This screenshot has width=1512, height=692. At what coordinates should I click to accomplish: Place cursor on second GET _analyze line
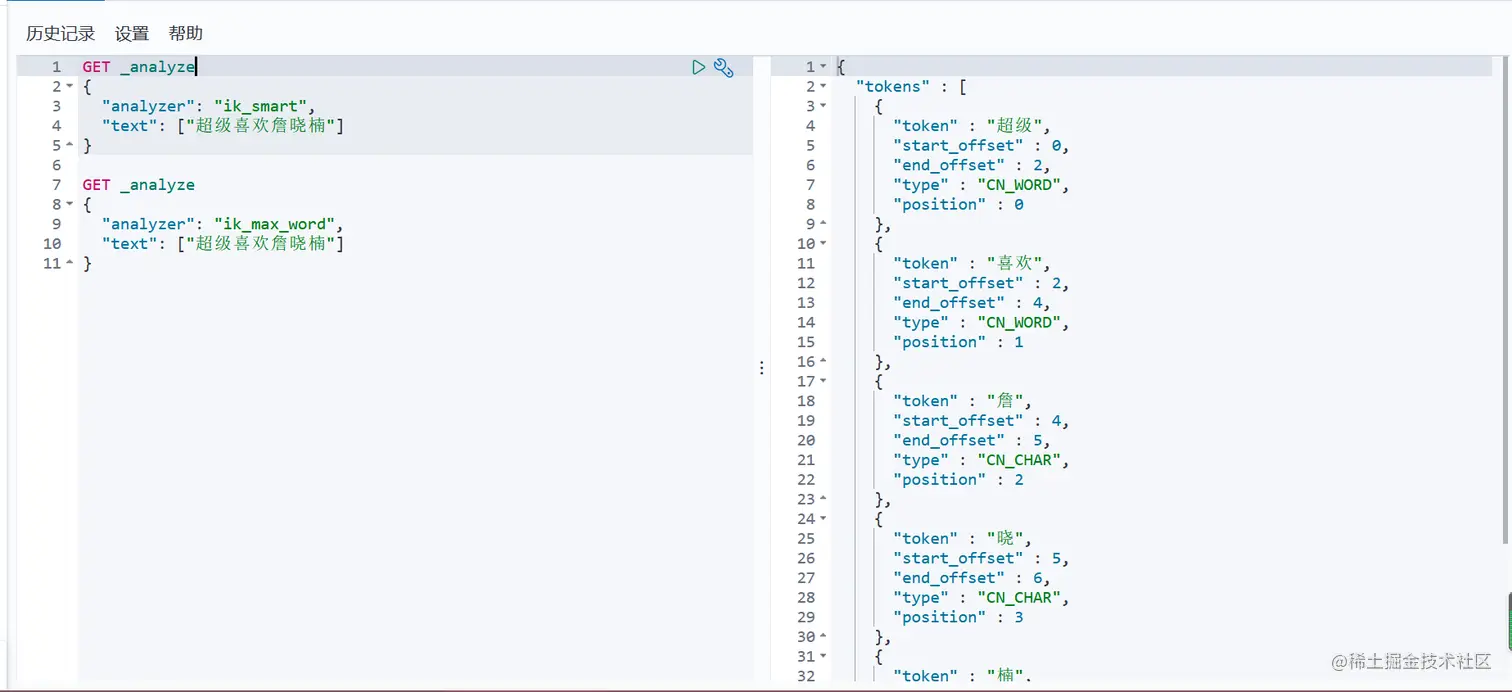[139, 185]
